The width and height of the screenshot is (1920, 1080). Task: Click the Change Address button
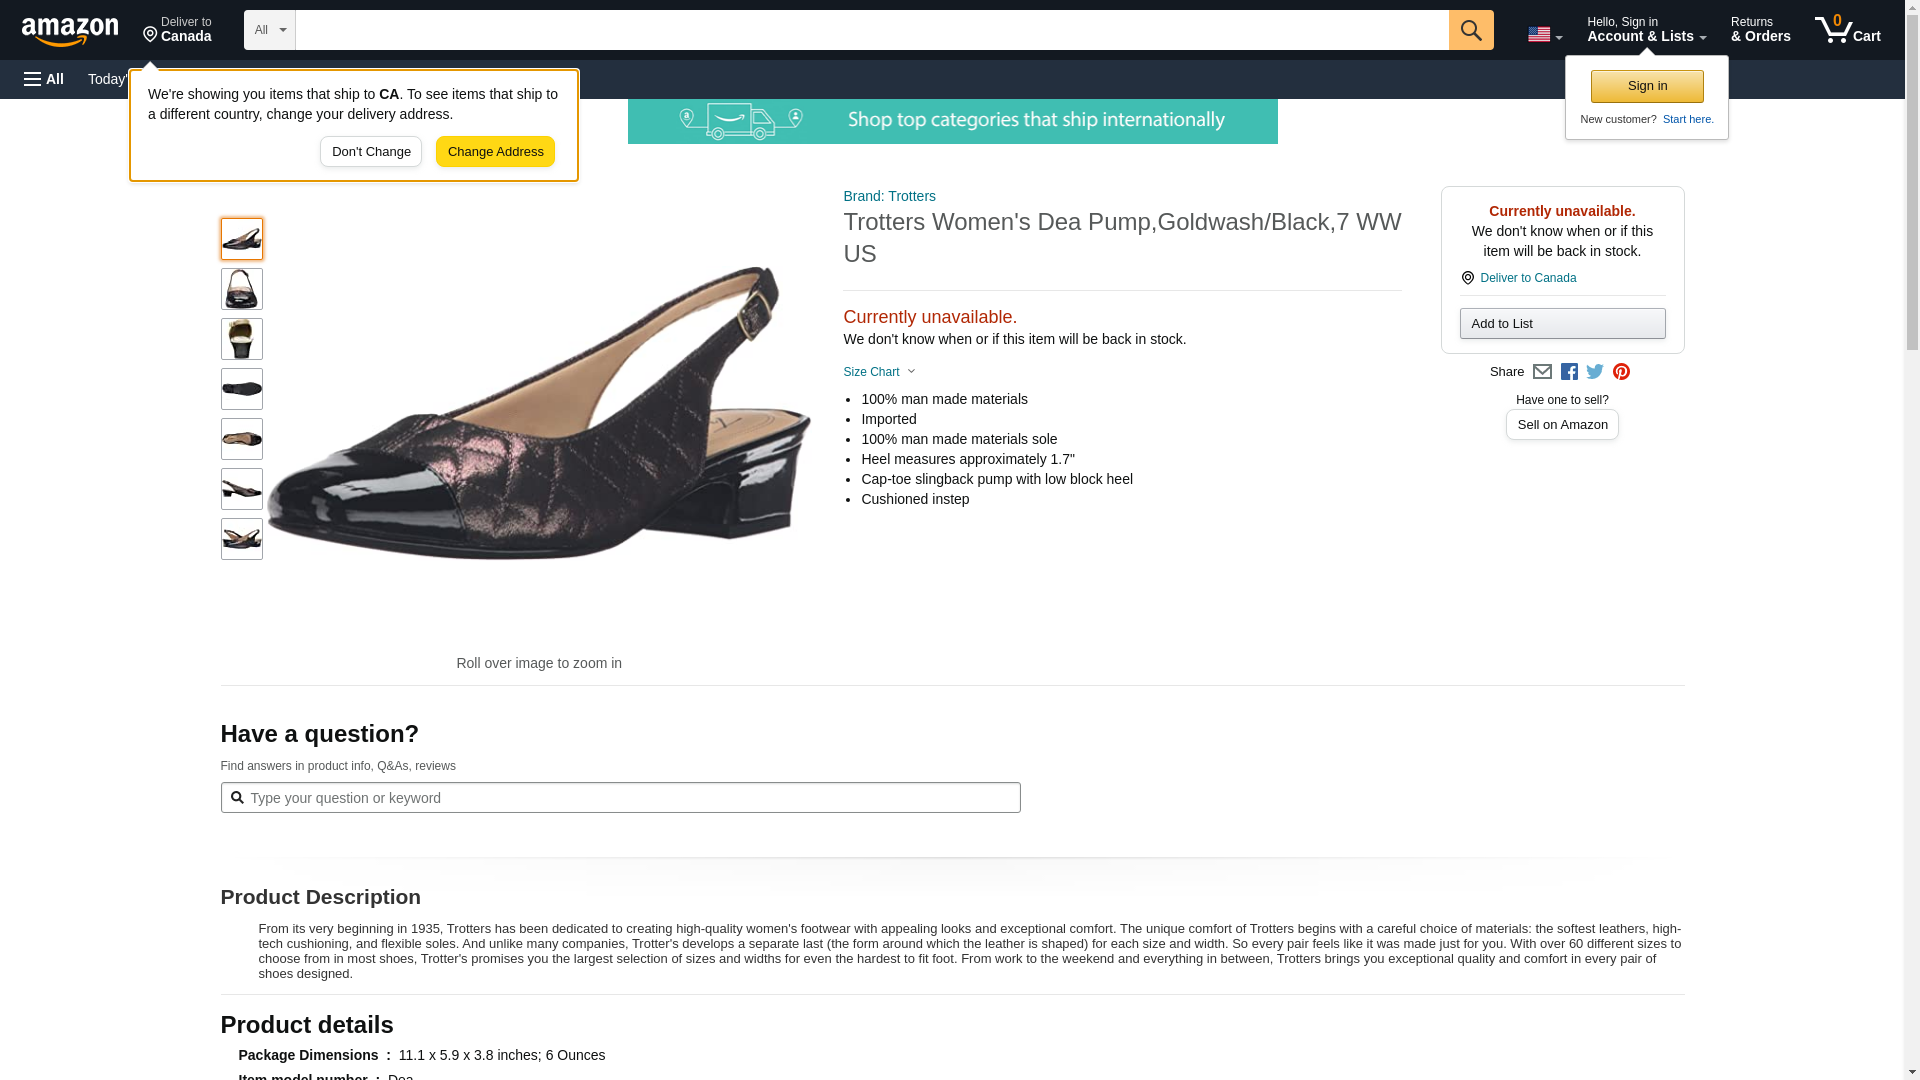(495, 152)
